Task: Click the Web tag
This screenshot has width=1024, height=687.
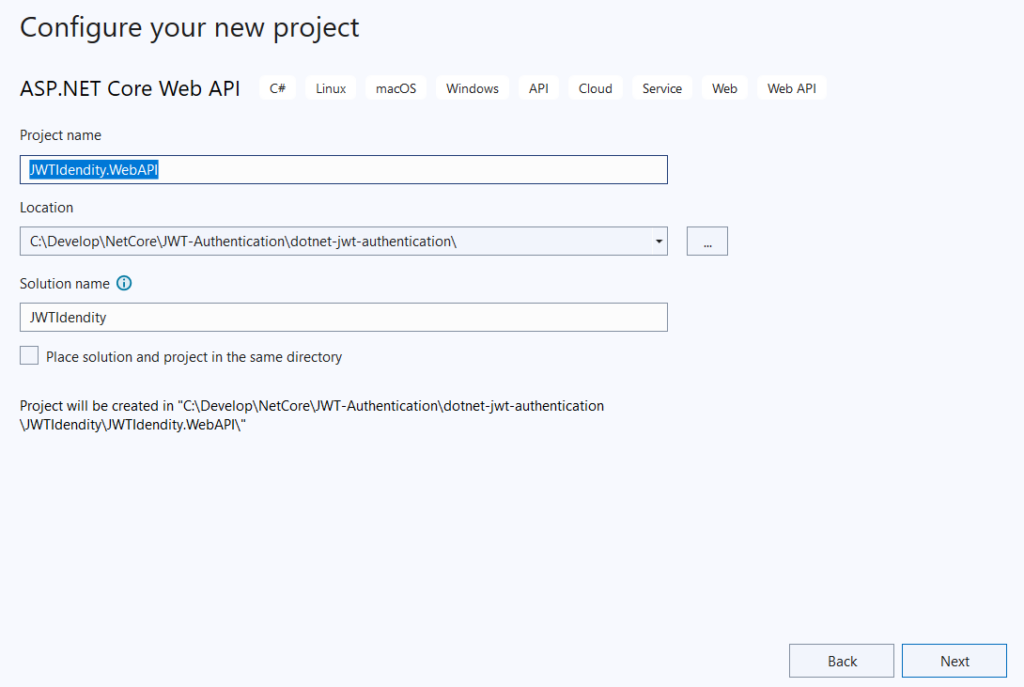Action: click(724, 88)
